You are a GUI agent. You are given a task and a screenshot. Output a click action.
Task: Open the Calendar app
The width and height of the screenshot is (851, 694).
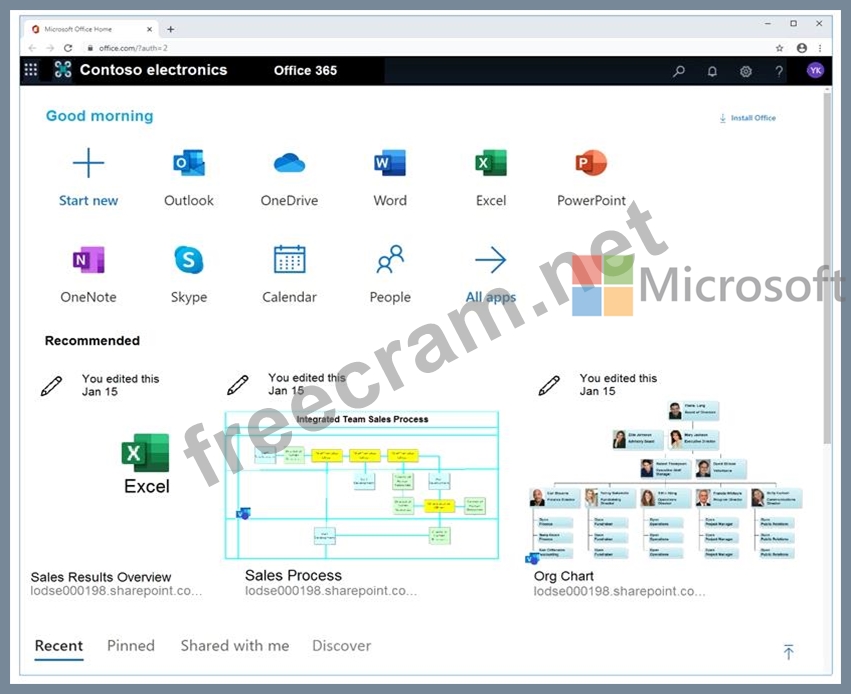pyautogui.click(x=289, y=259)
